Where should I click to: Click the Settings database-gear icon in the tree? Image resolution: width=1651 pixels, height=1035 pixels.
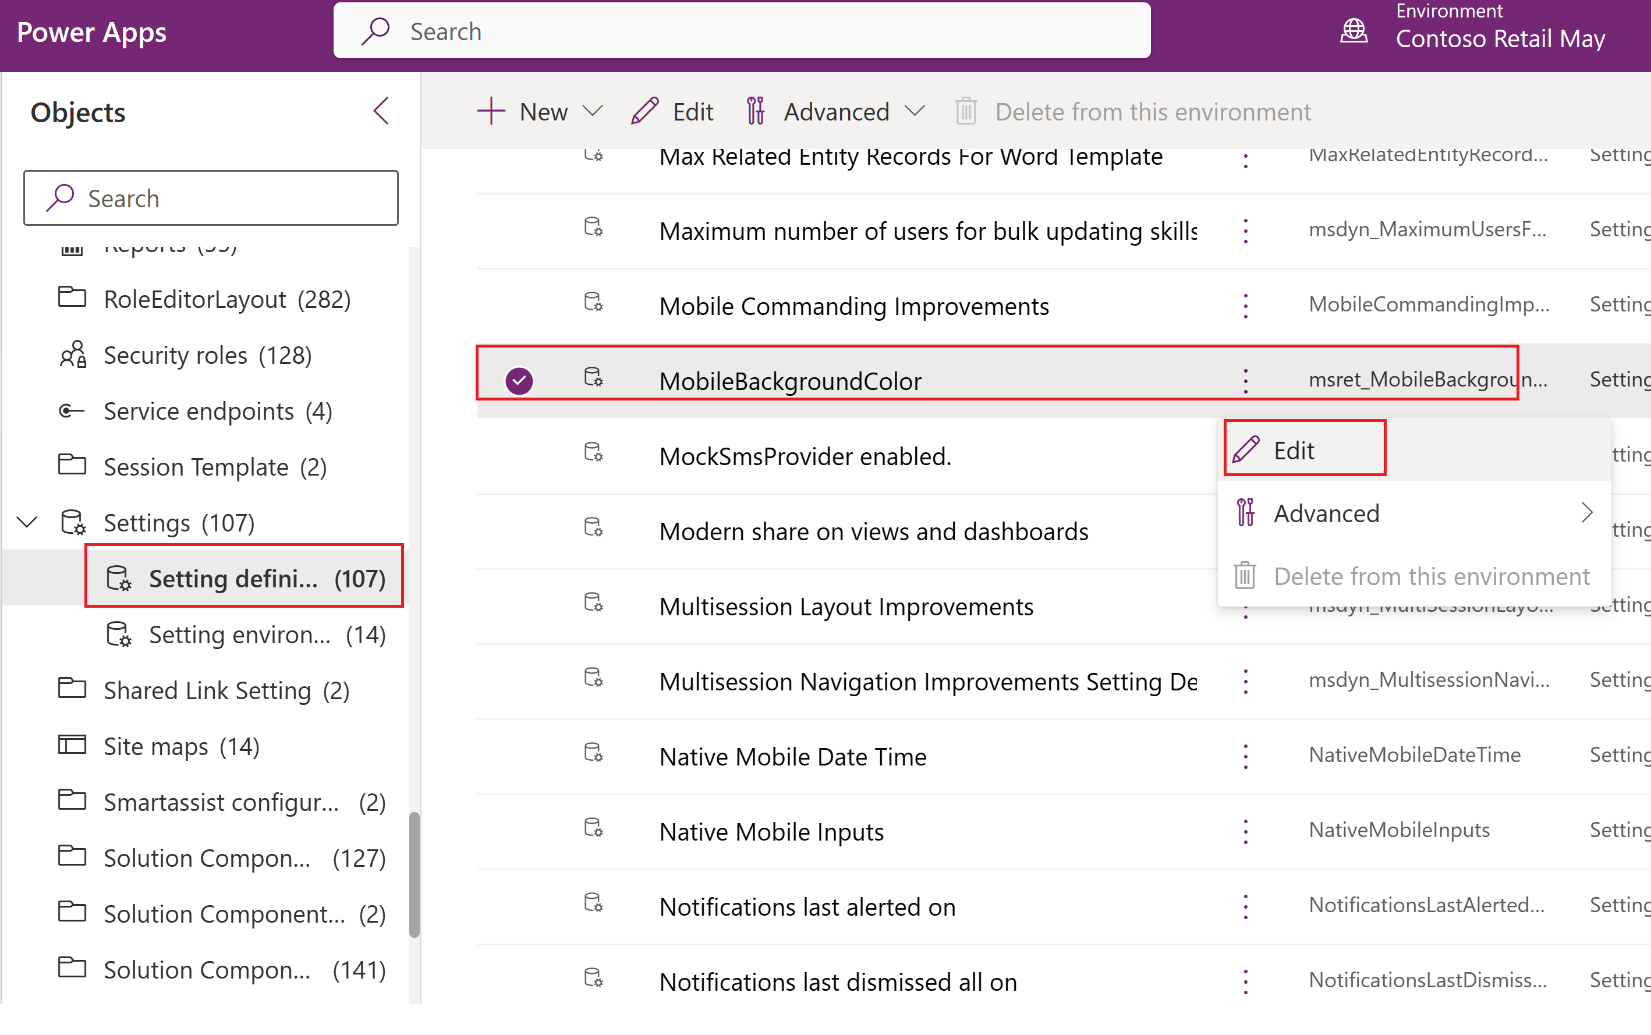73,522
